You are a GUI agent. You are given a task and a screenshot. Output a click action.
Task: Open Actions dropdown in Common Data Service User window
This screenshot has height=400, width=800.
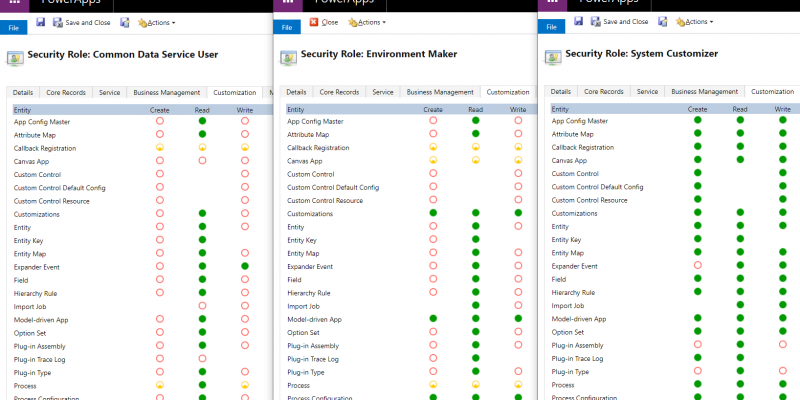tap(157, 23)
